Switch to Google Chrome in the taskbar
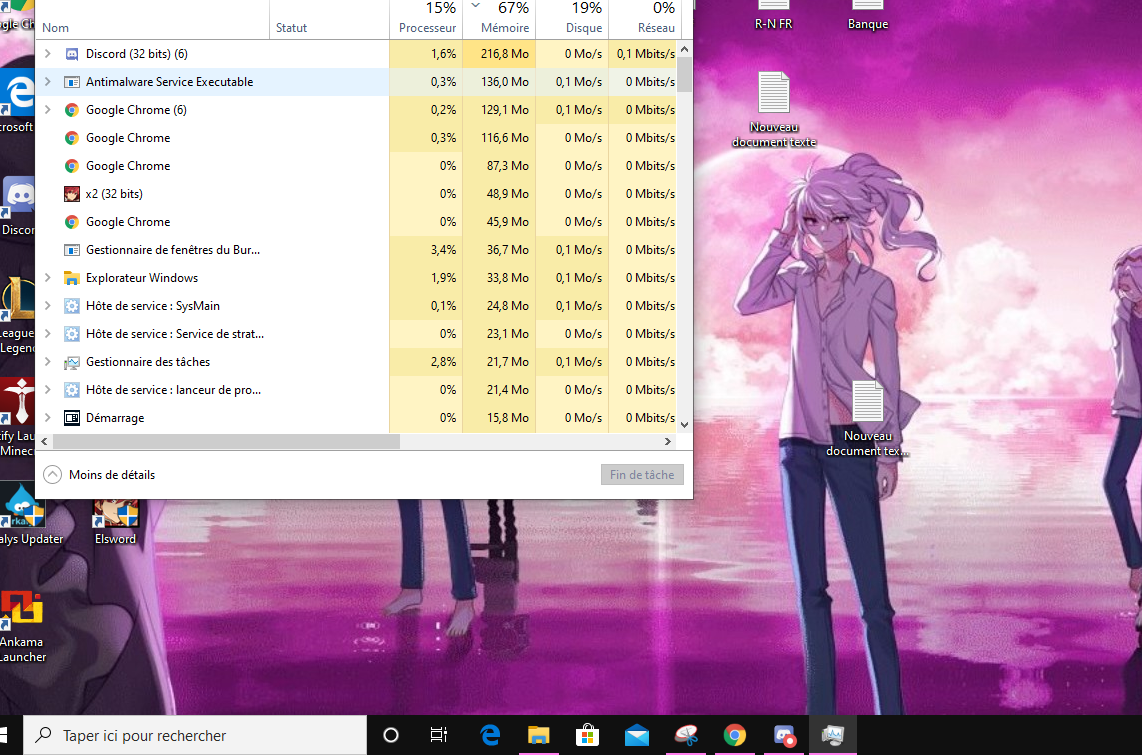Image resolution: width=1142 pixels, height=755 pixels. point(734,735)
